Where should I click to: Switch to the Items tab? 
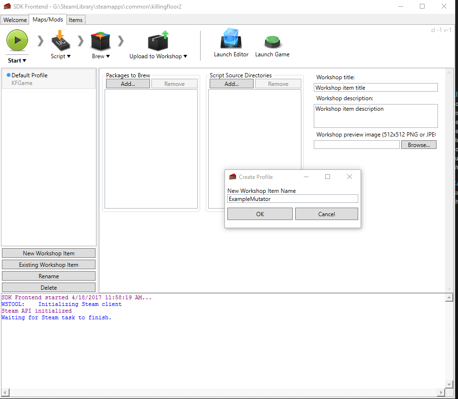(x=76, y=20)
